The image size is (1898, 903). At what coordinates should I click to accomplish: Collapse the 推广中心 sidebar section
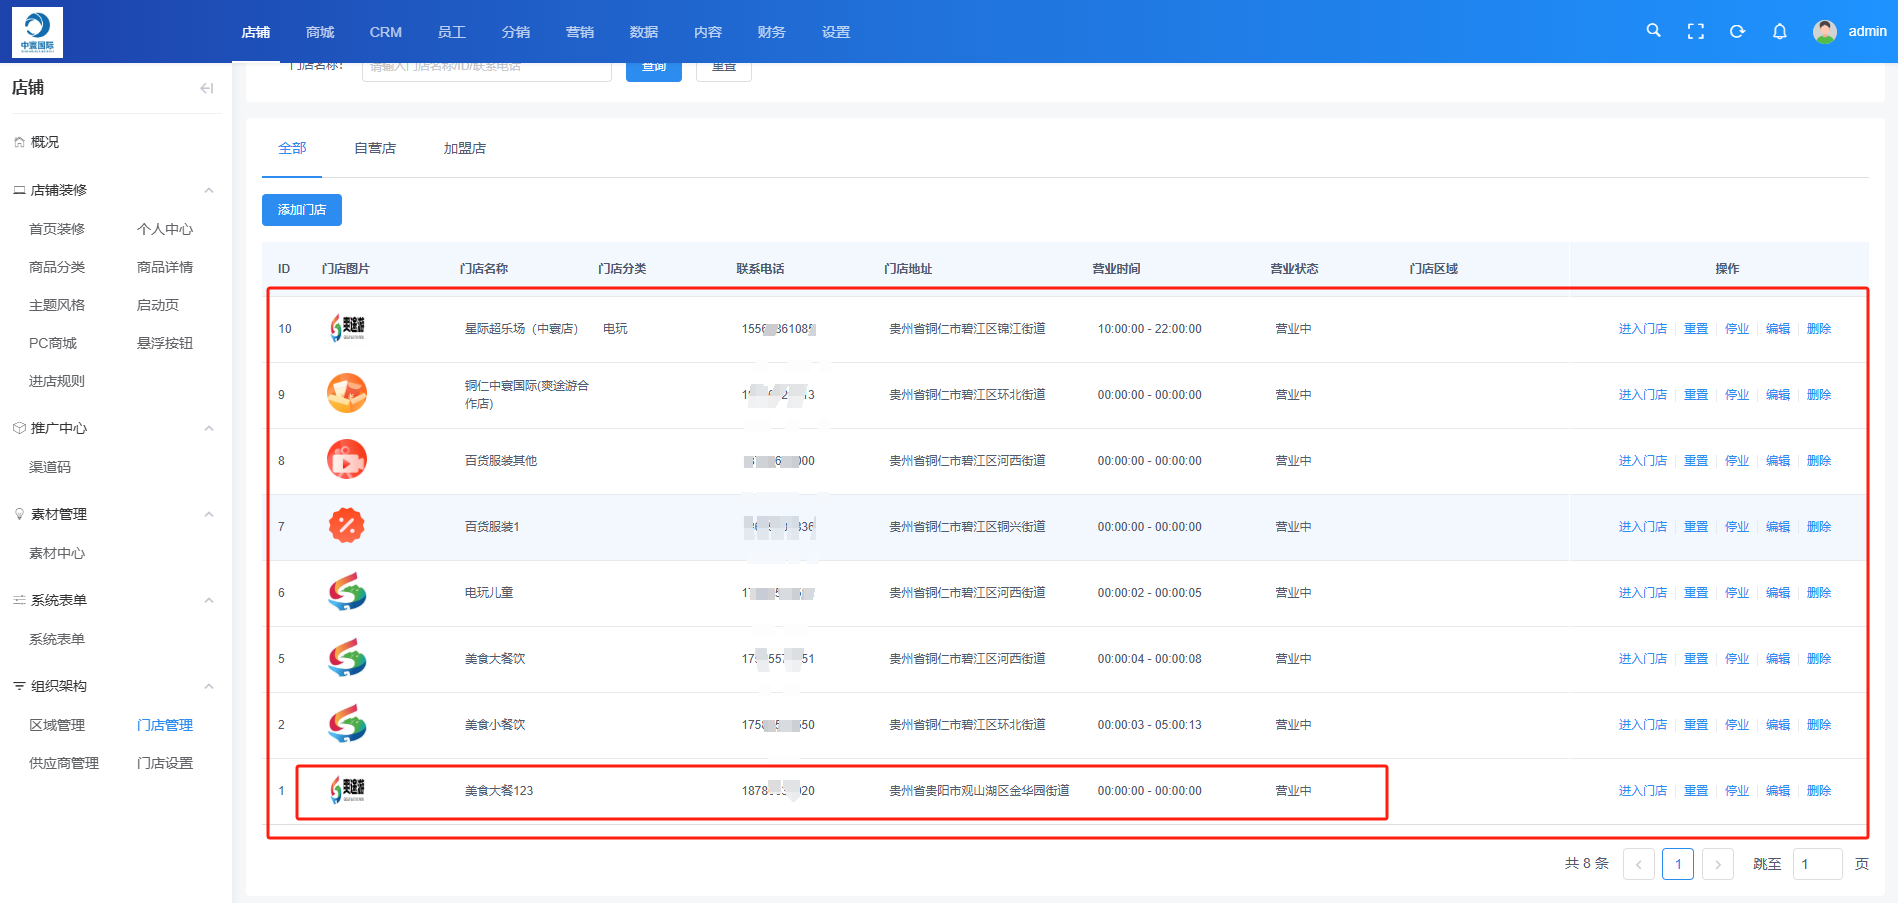[x=209, y=428]
